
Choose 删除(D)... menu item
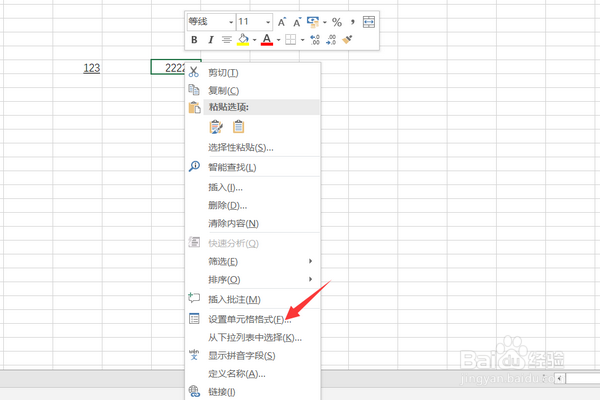pos(252,206)
